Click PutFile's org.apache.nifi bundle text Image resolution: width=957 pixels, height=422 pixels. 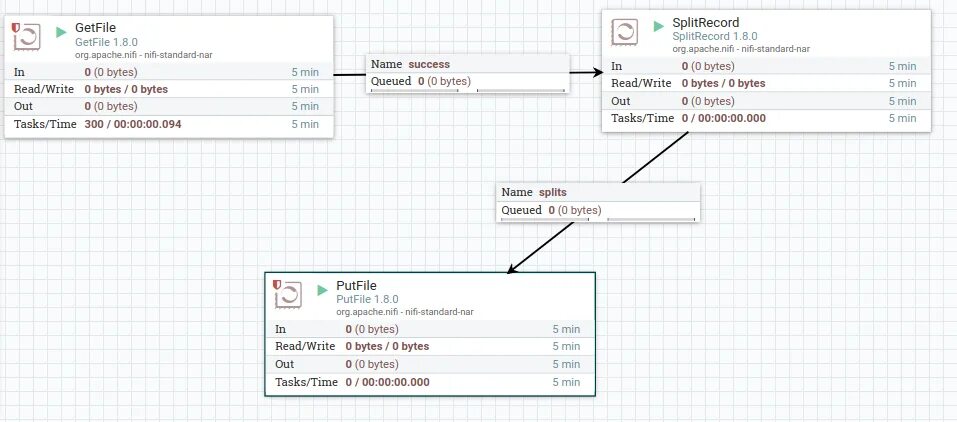click(405, 312)
